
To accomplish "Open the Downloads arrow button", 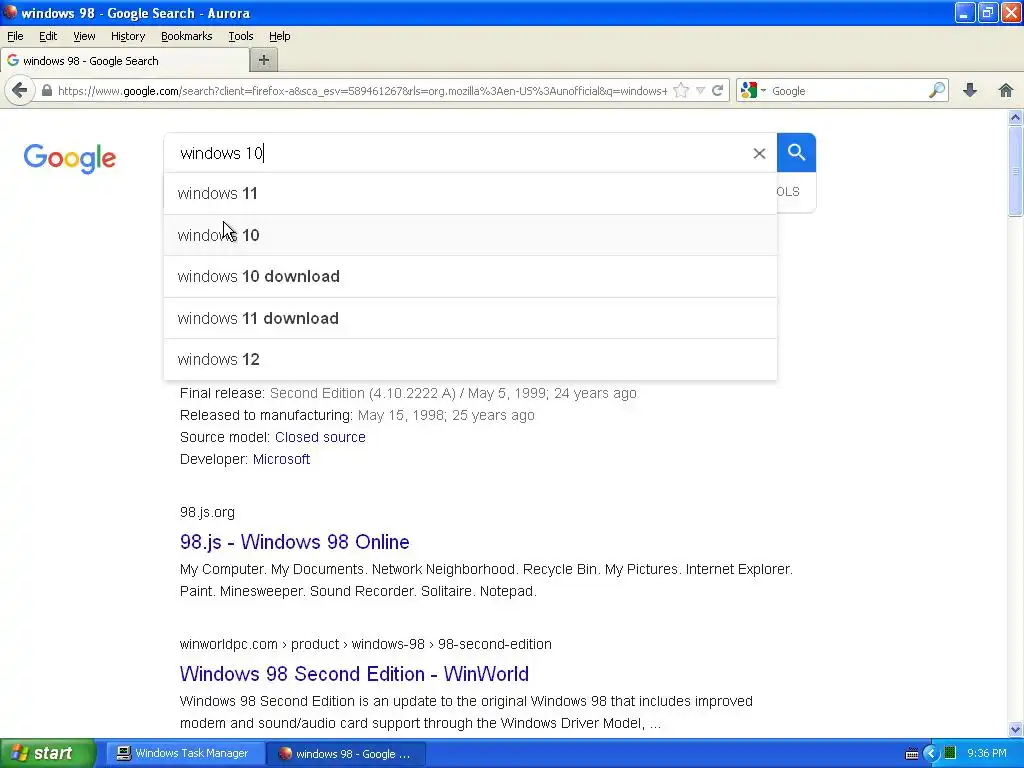I will pos(970,90).
